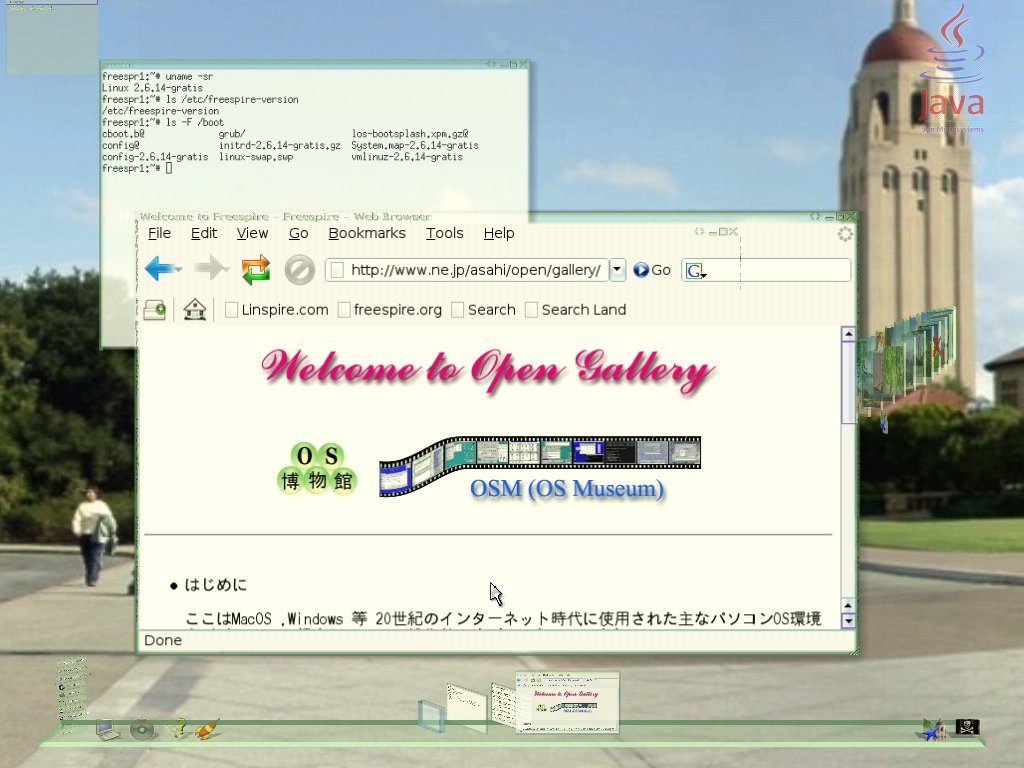Click the browser window thumbnail in the taskbar
This screenshot has width=1024, height=768.
coord(567,702)
